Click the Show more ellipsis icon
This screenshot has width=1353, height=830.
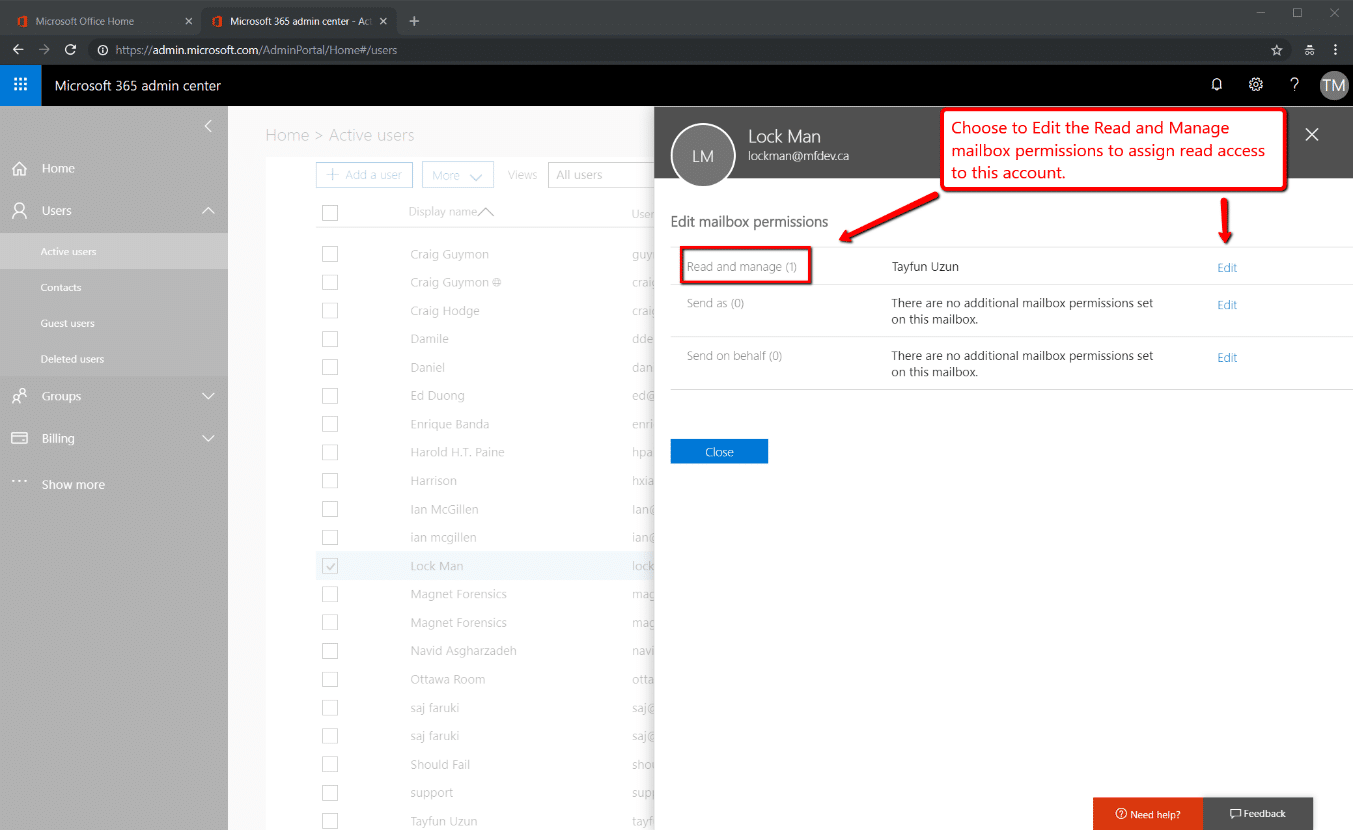click(19, 482)
